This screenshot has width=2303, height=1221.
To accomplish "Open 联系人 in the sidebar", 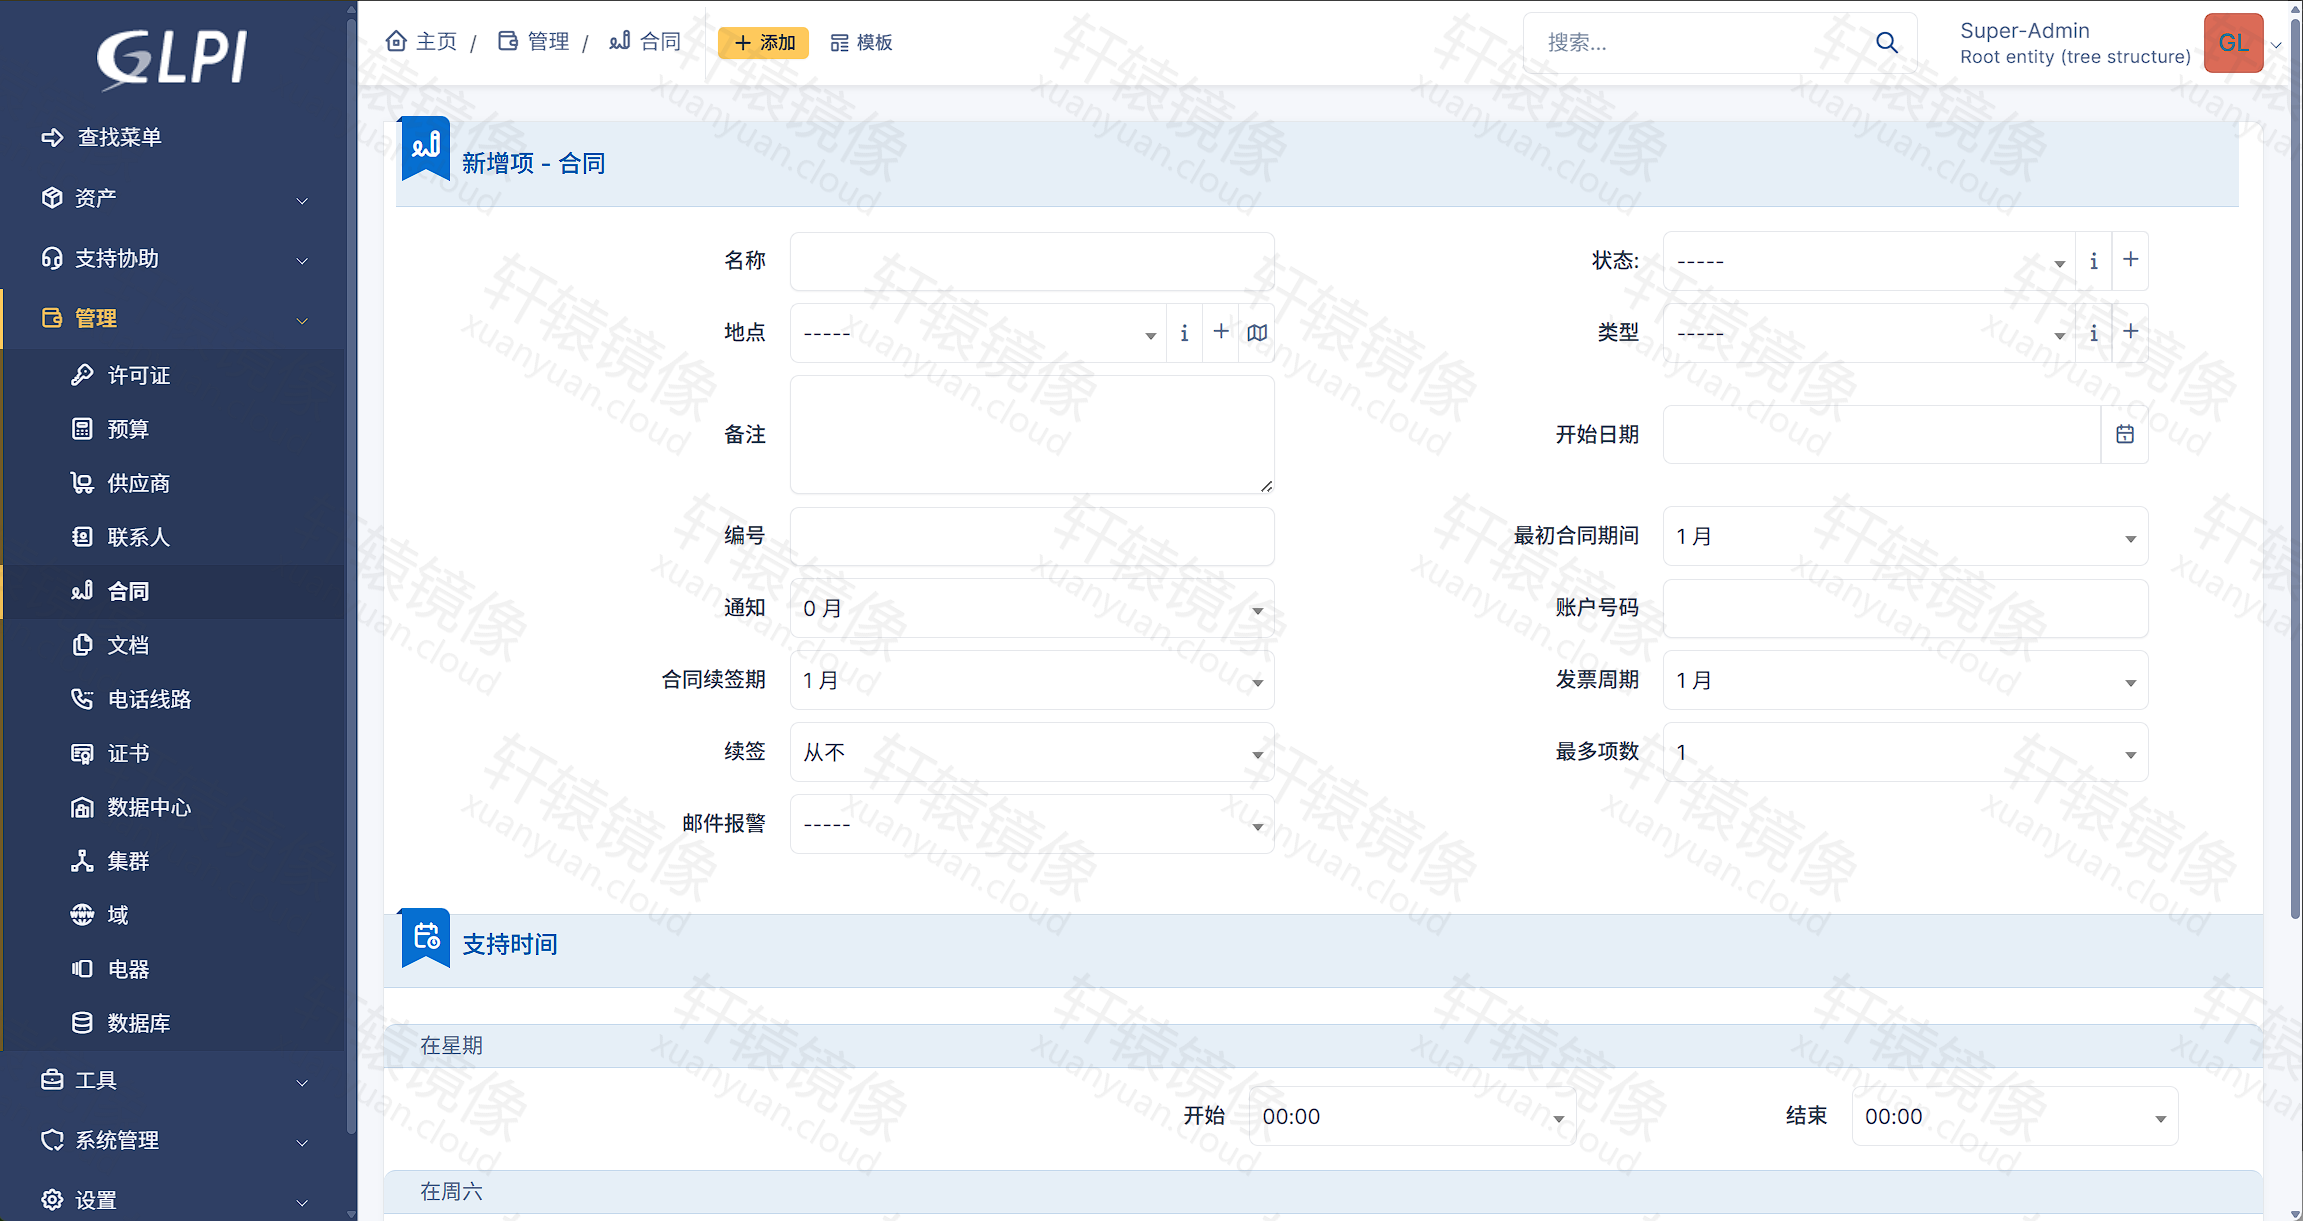I will [175, 537].
